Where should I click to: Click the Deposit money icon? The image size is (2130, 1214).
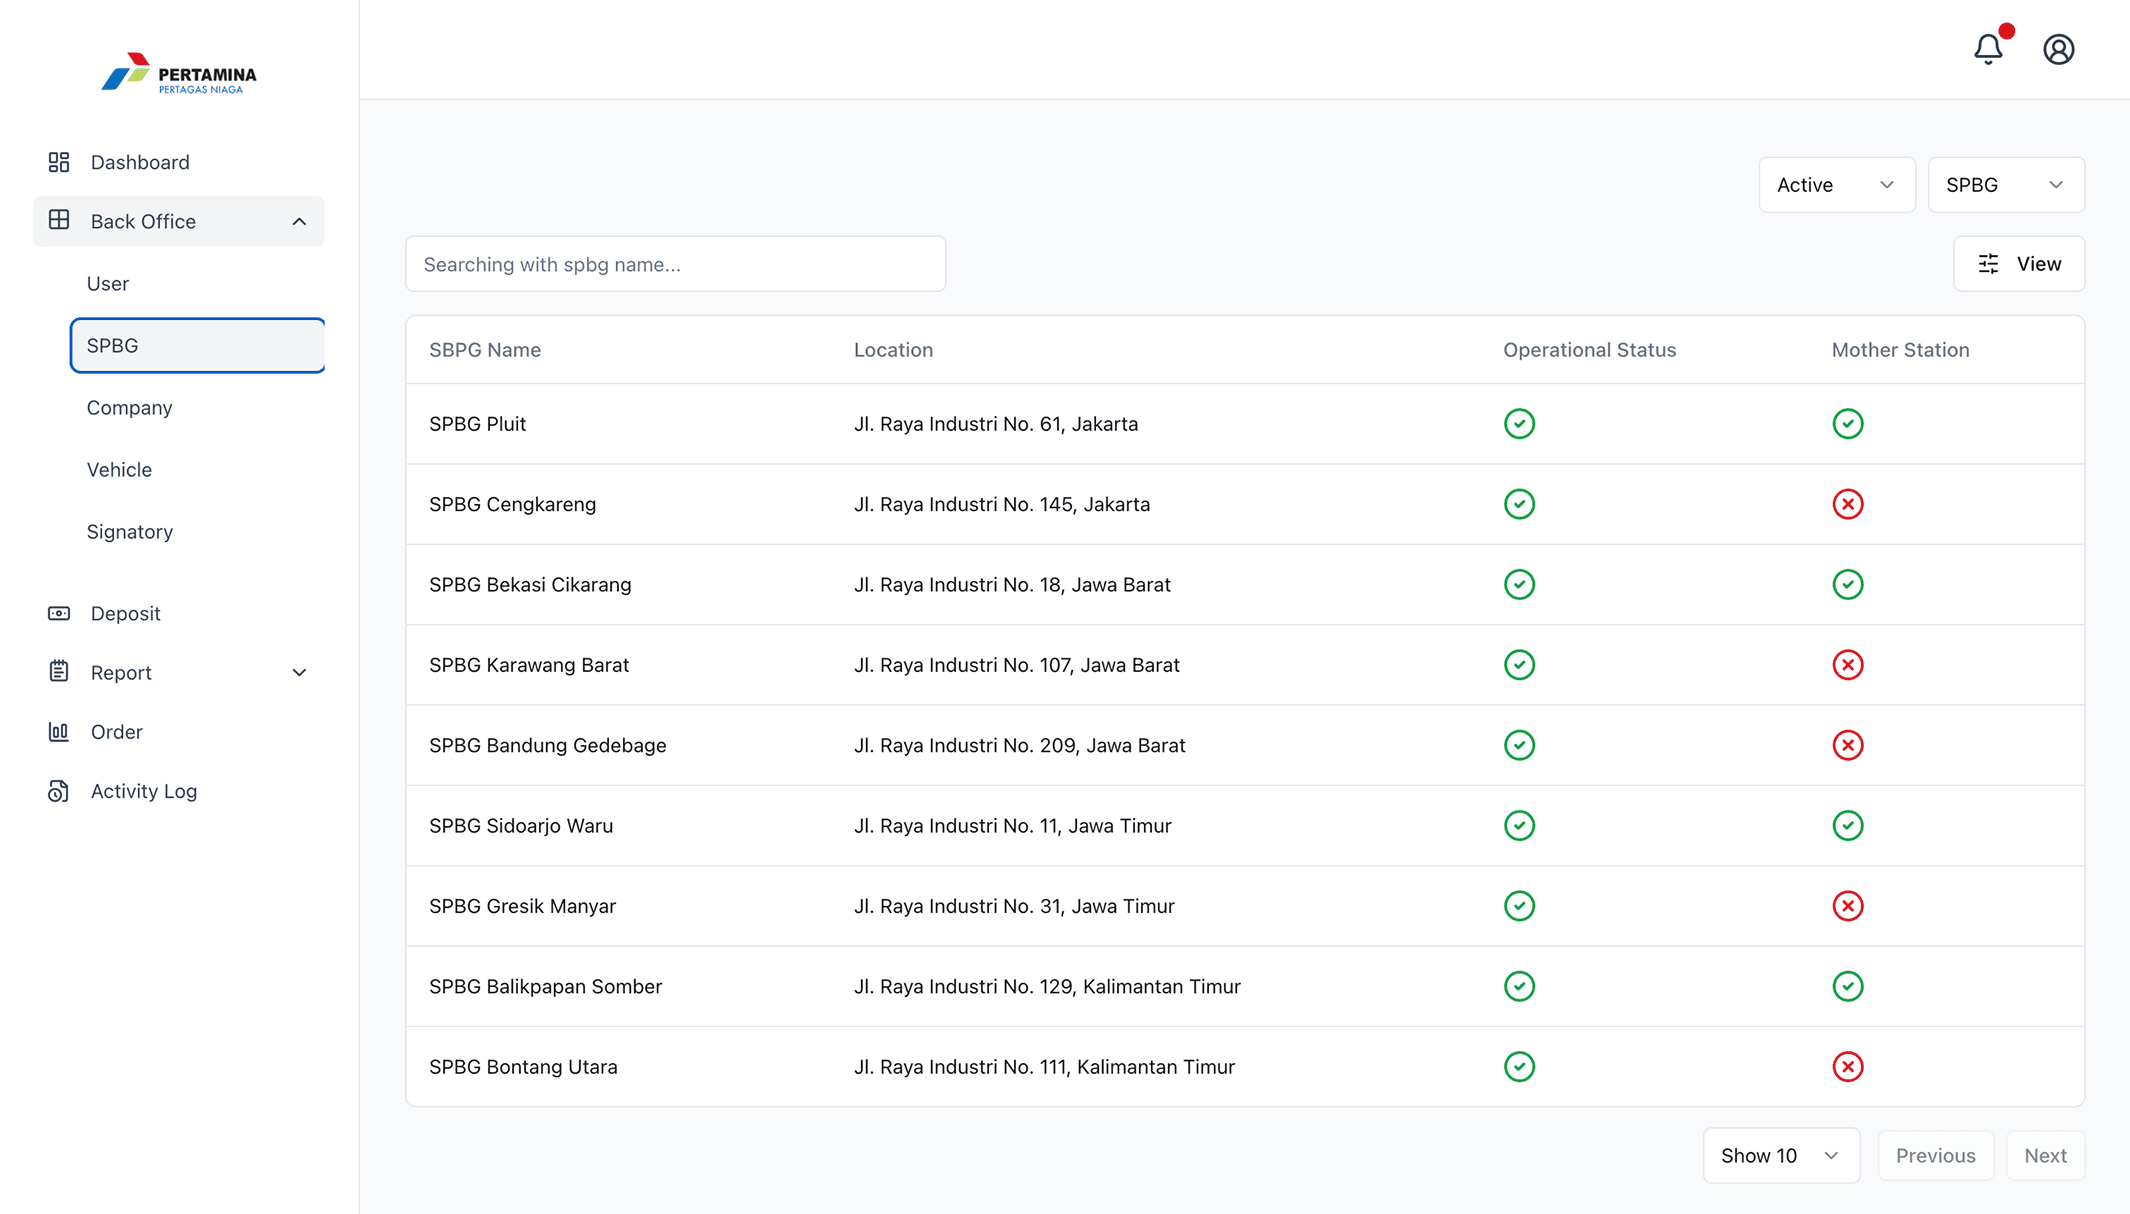59,613
